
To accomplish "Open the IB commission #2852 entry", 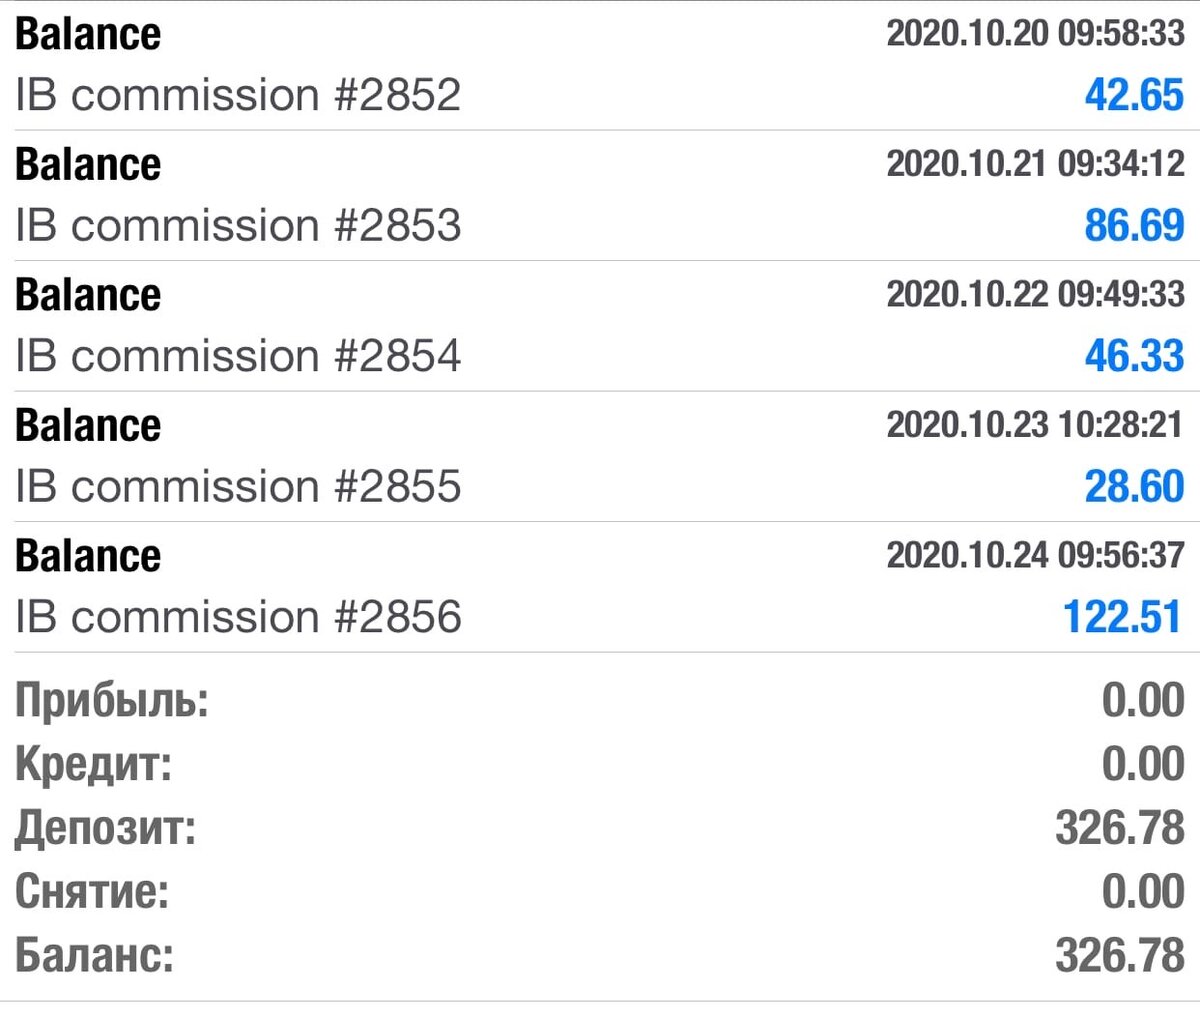I will point(238,96).
